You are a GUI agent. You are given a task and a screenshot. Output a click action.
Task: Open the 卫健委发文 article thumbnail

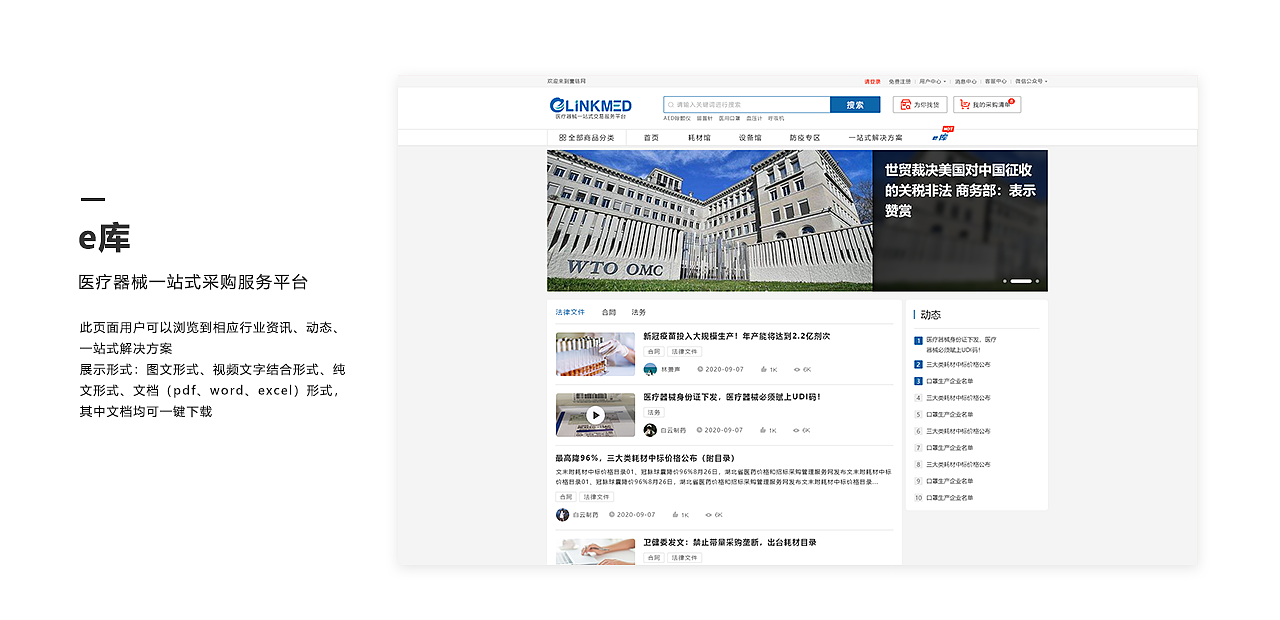click(x=595, y=552)
